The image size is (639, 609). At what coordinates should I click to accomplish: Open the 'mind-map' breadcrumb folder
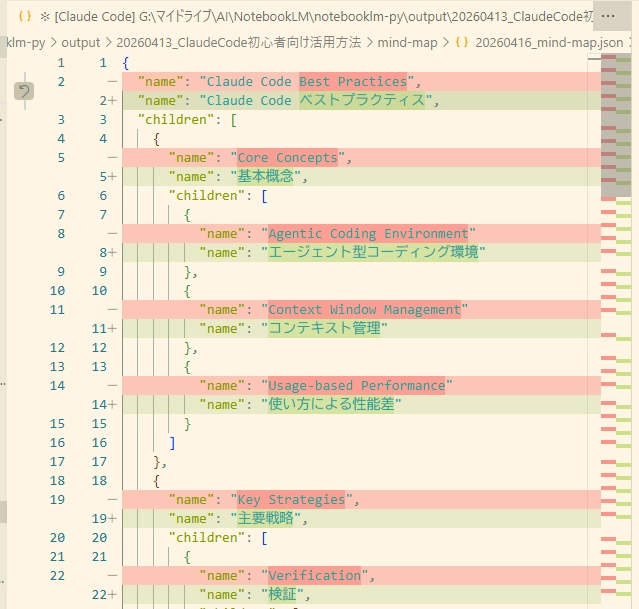[x=408, y=42]
